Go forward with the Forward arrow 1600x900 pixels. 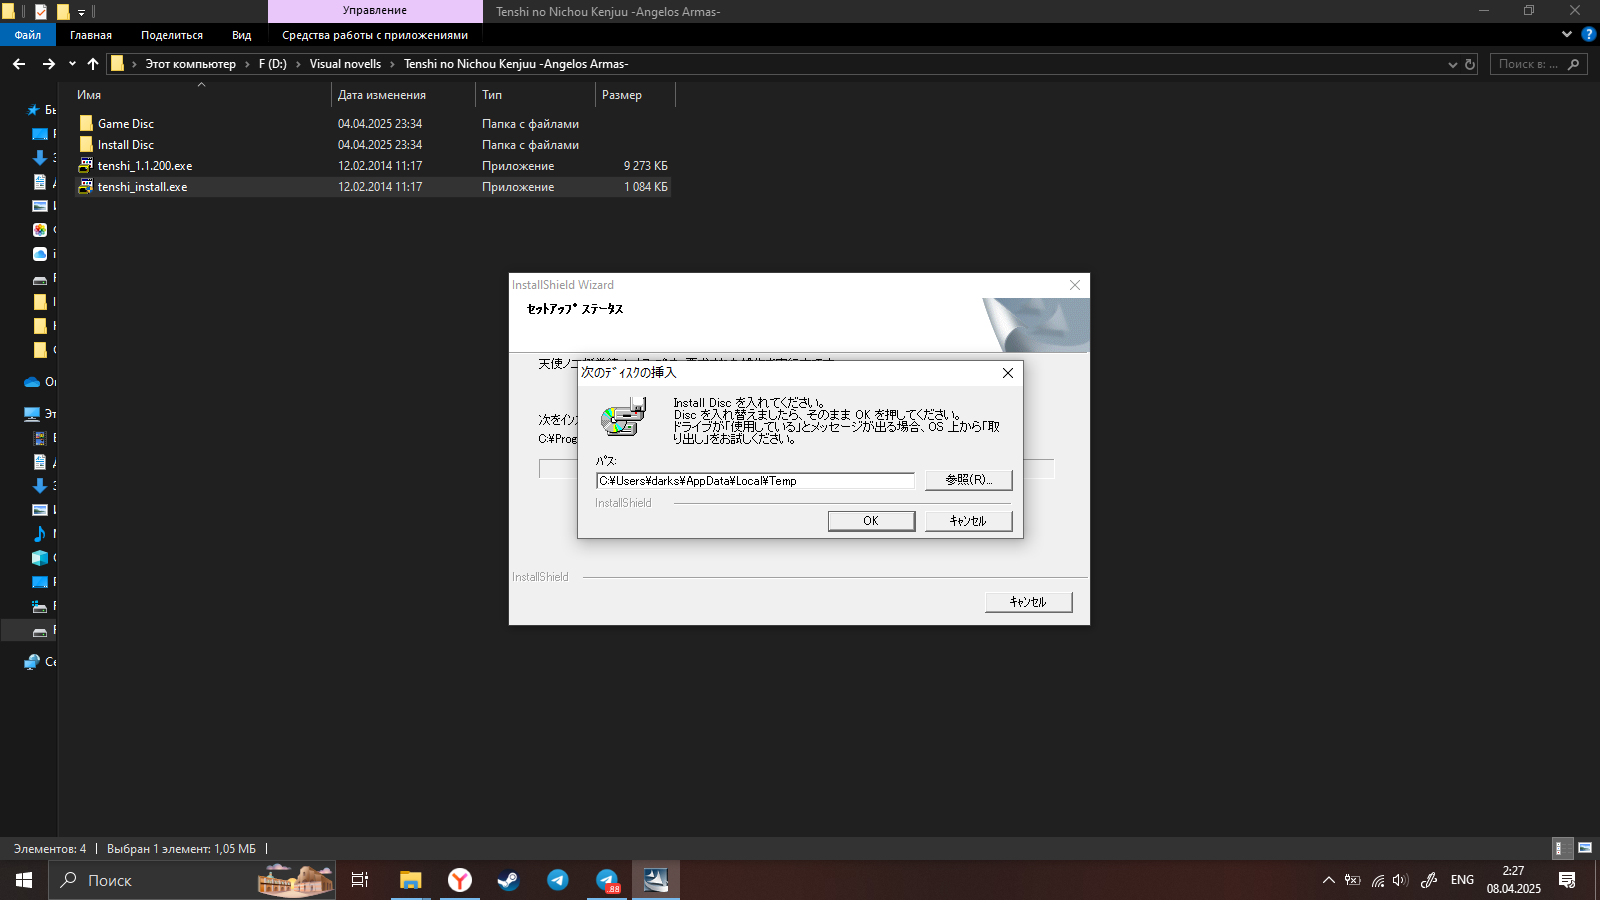click(x=48, y=64)
